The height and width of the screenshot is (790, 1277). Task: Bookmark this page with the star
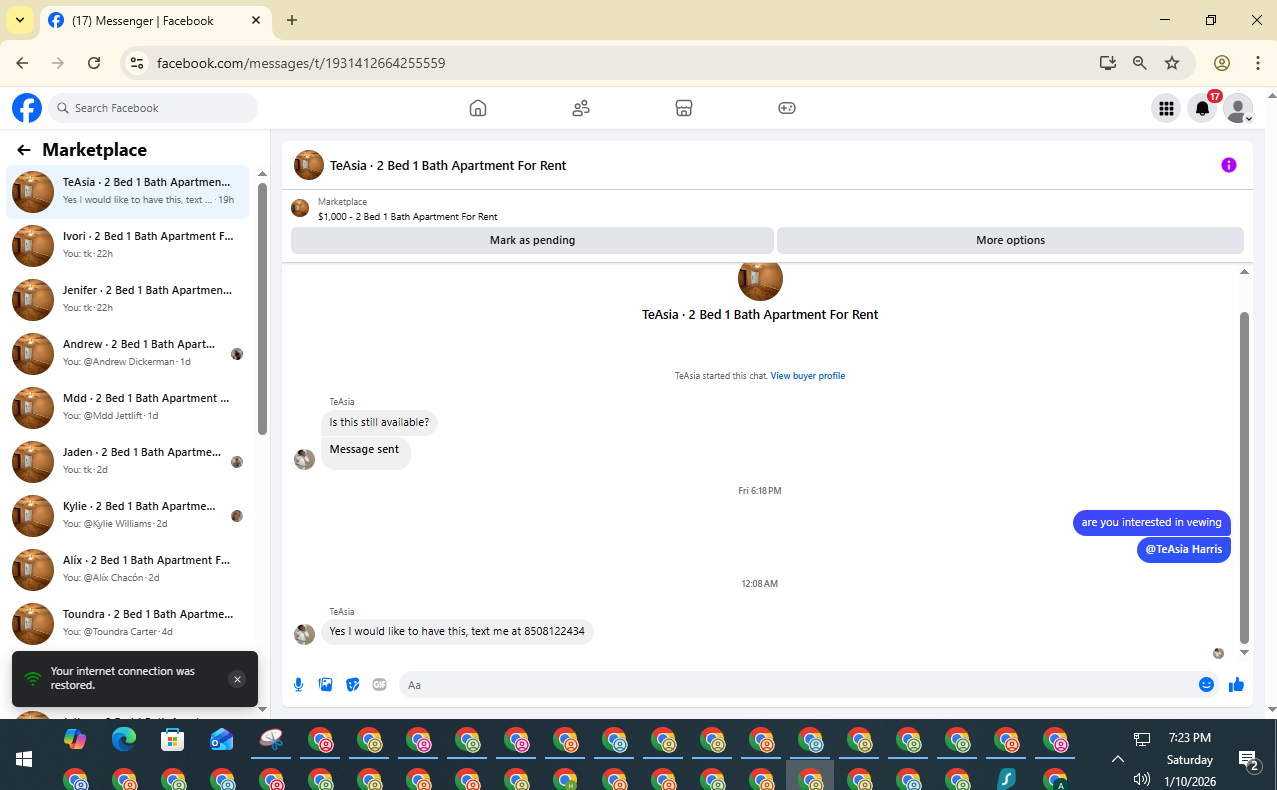click(1172, 63)
